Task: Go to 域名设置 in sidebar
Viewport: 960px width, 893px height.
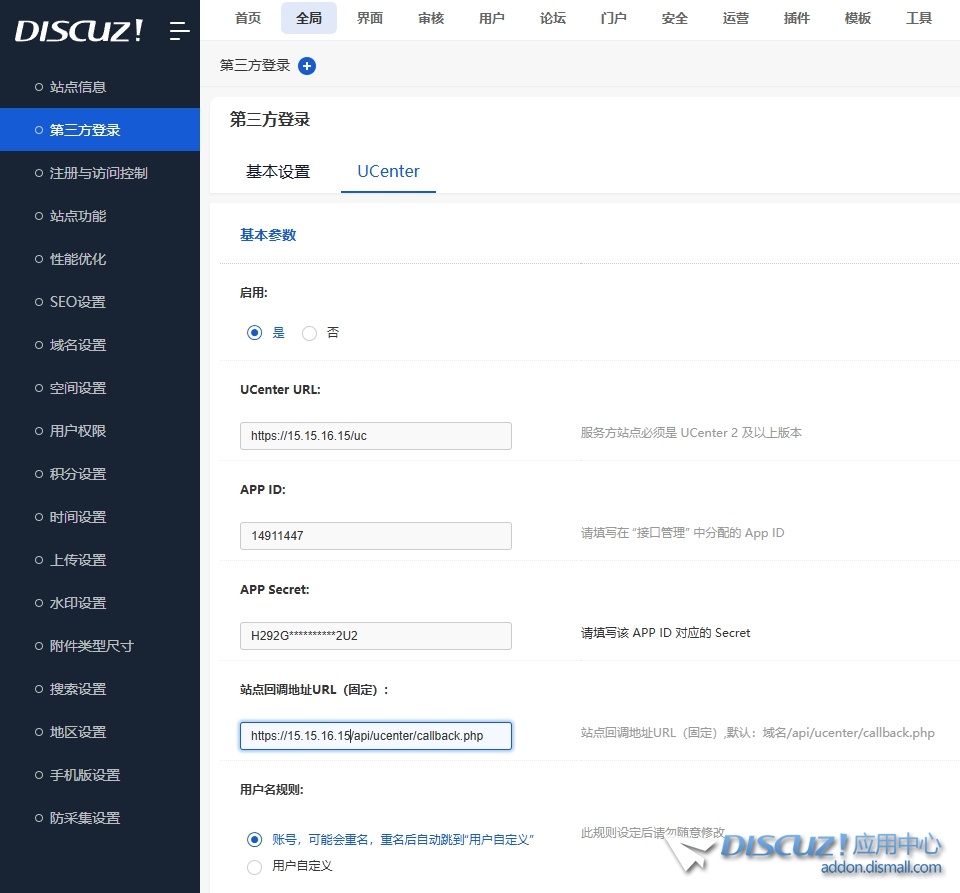Action: coord(100,345)
